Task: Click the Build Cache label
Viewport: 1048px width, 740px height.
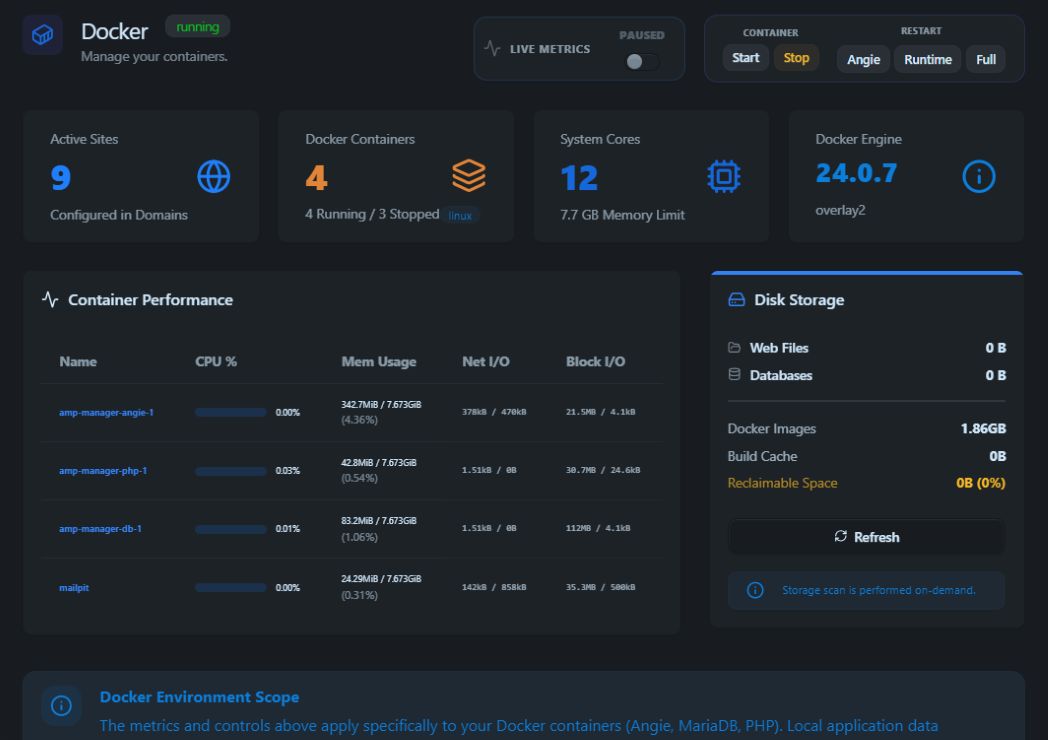Action: tap(762, 456)
